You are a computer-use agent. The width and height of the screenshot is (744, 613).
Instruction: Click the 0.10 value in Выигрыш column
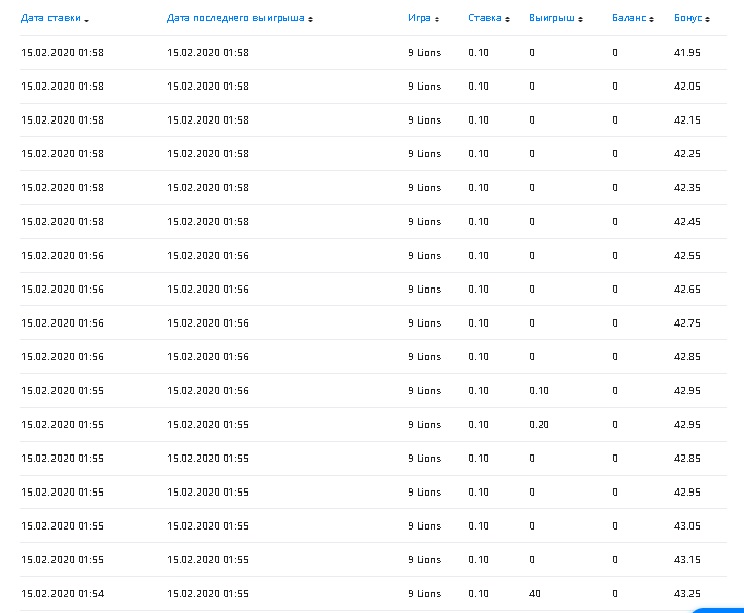pos(539,391)
